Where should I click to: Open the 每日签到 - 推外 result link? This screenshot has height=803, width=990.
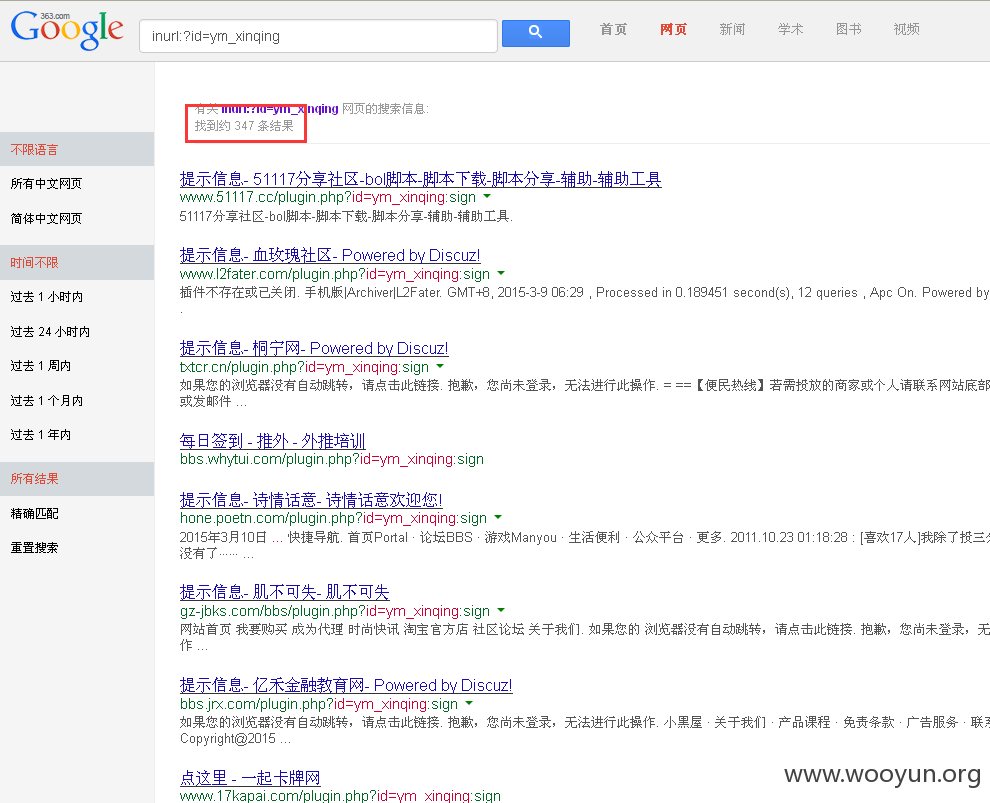[x=272, y=441]
